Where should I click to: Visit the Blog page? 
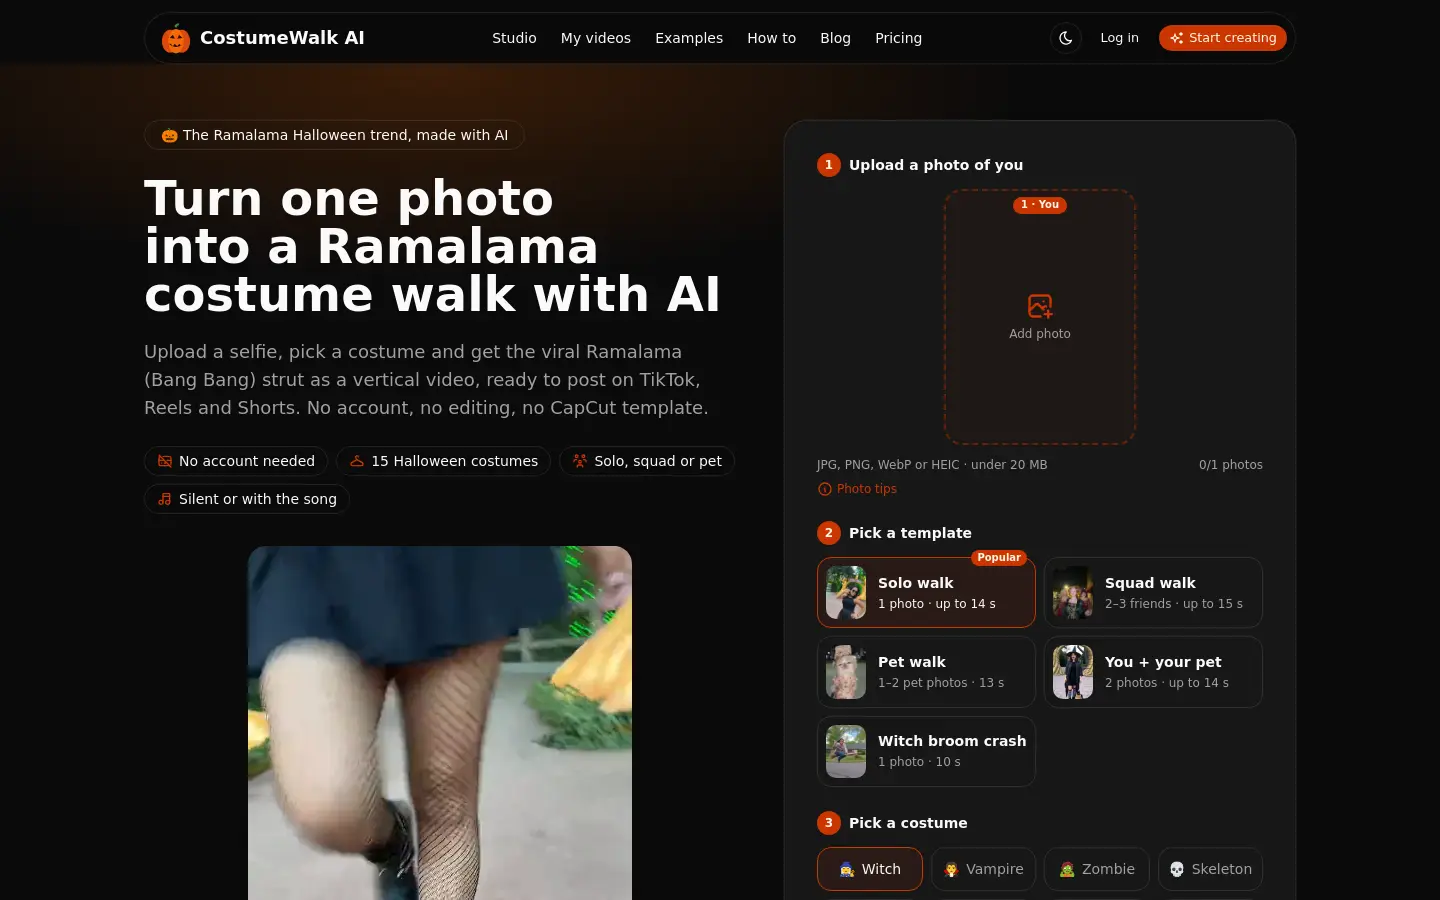coord(835,38)
